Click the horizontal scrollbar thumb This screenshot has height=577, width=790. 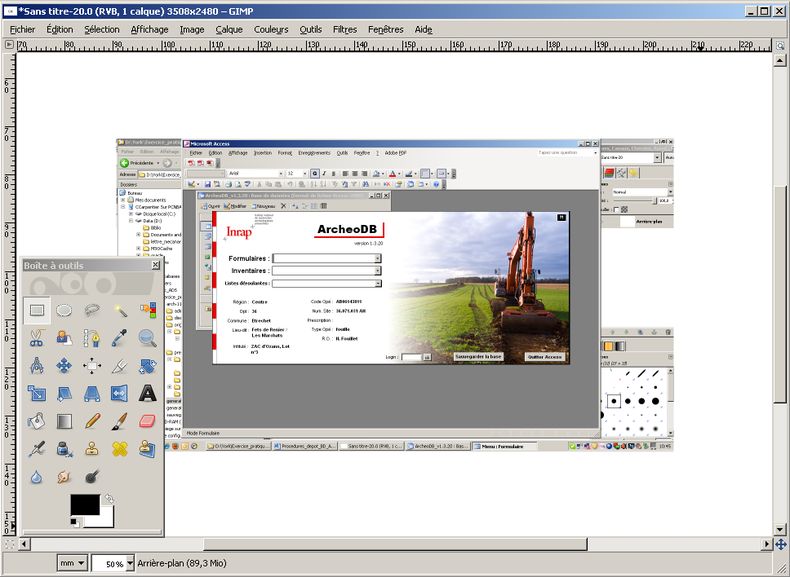[x=395, y=544]
